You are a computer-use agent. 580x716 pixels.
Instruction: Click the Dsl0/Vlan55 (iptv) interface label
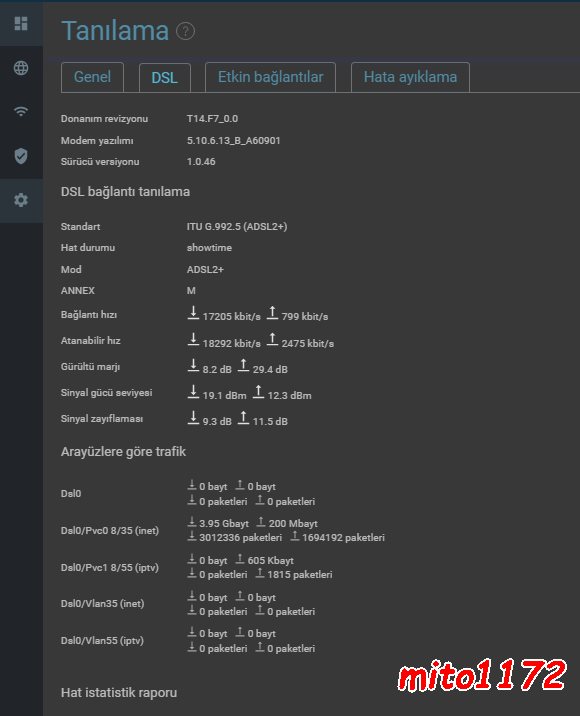(102, 641)
